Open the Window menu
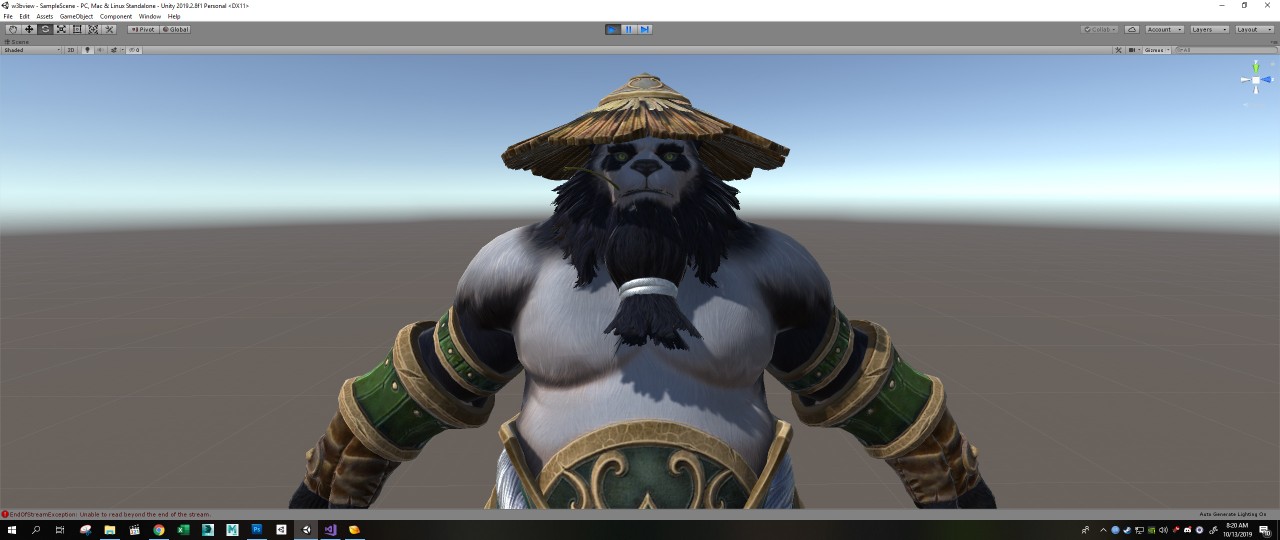Image resolution: width=1280 pixels, height=540 pixels. (150, 16)
